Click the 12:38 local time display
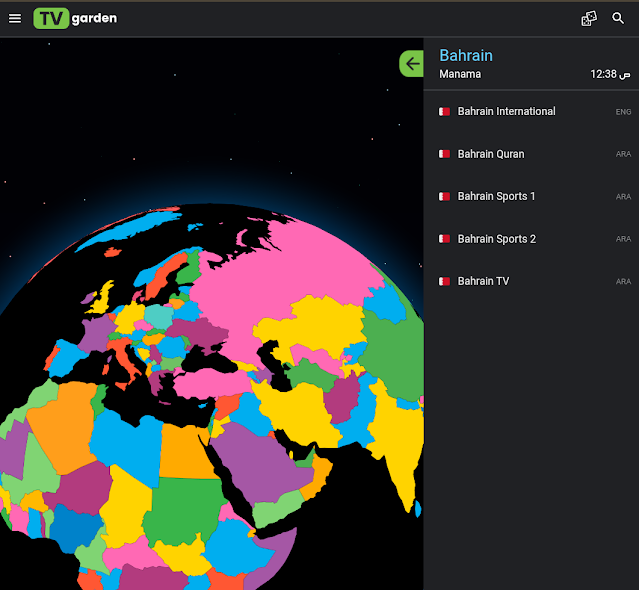The image size is (639, 590). (x=610, y=74)
